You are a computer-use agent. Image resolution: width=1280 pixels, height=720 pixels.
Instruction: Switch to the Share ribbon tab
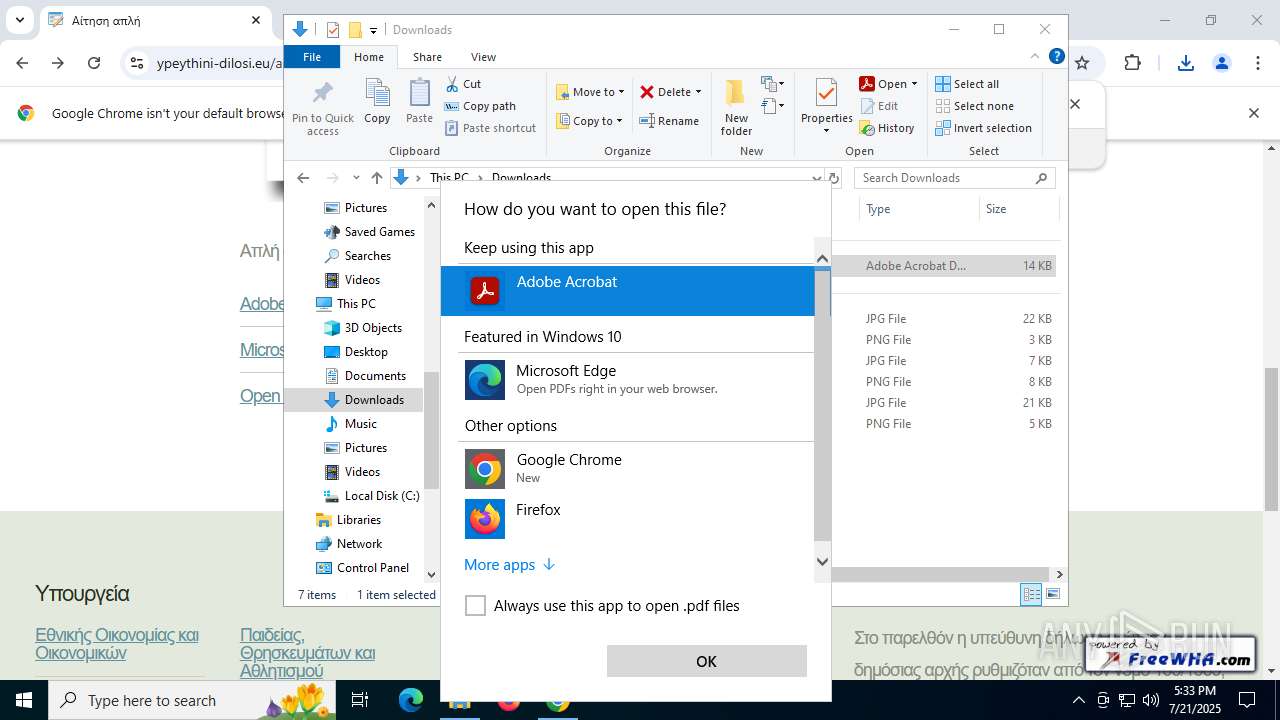[427, 57]
